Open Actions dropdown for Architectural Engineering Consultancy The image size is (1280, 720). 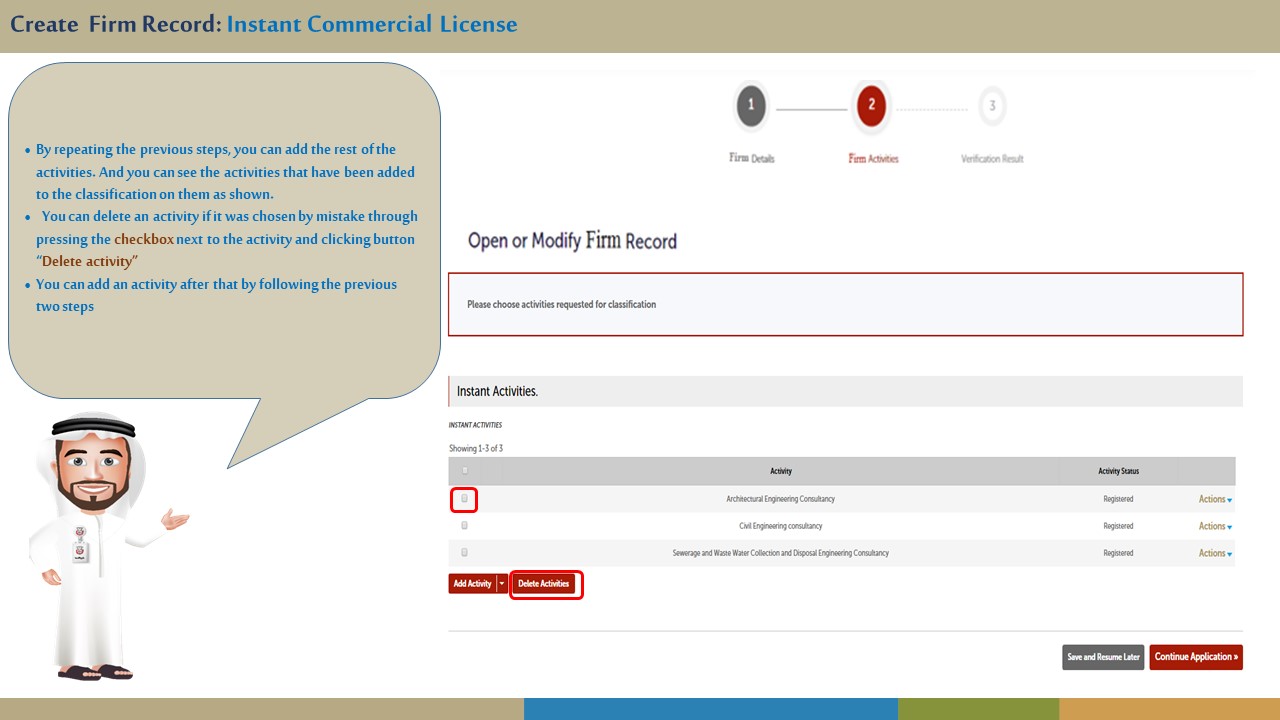click(1215, 499)
